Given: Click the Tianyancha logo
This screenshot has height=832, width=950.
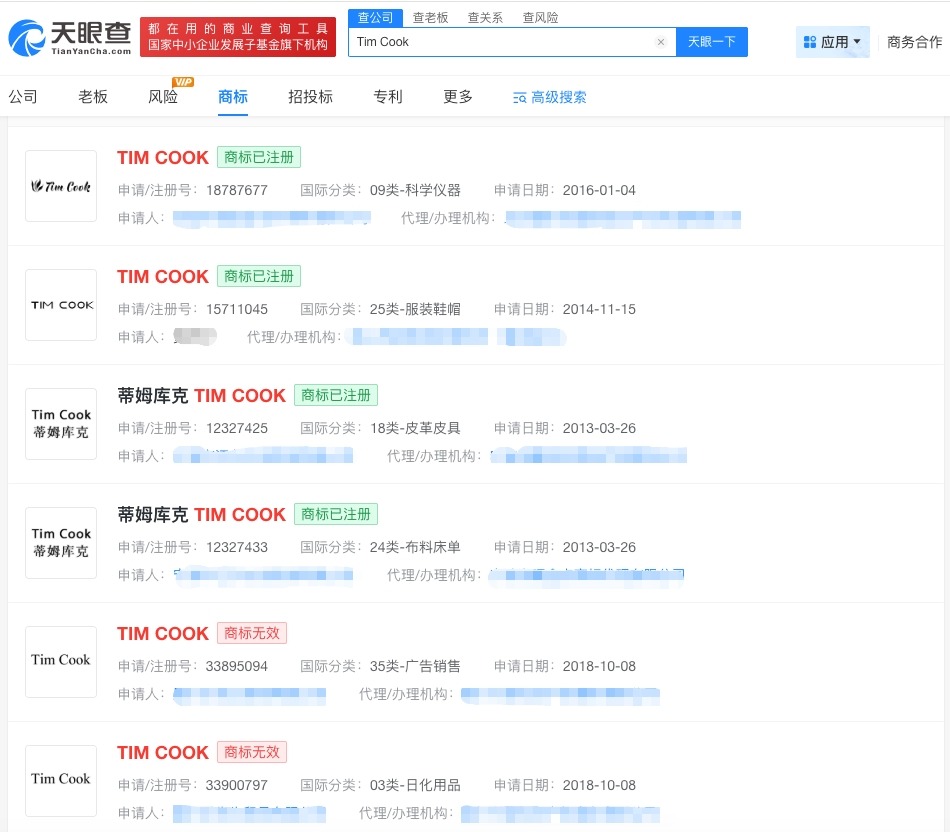Looking at the screenshot, I should point(70,38).
